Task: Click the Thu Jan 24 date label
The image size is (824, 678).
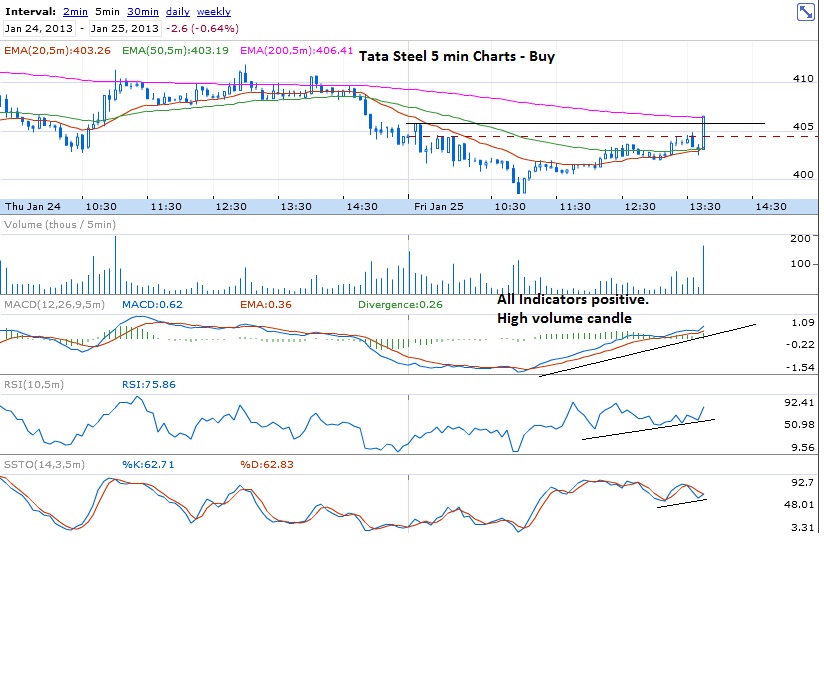Action: click(x=33, y=207)
